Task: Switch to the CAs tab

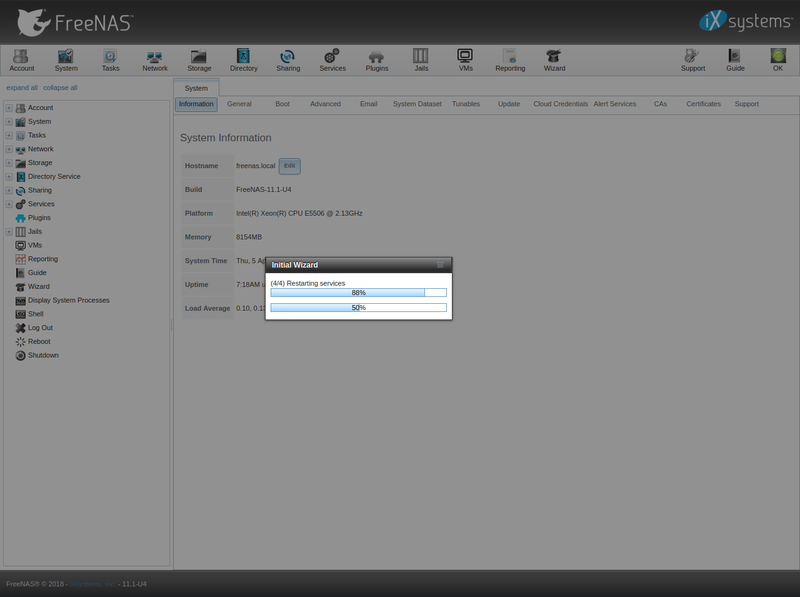Action: click(660, 104)
